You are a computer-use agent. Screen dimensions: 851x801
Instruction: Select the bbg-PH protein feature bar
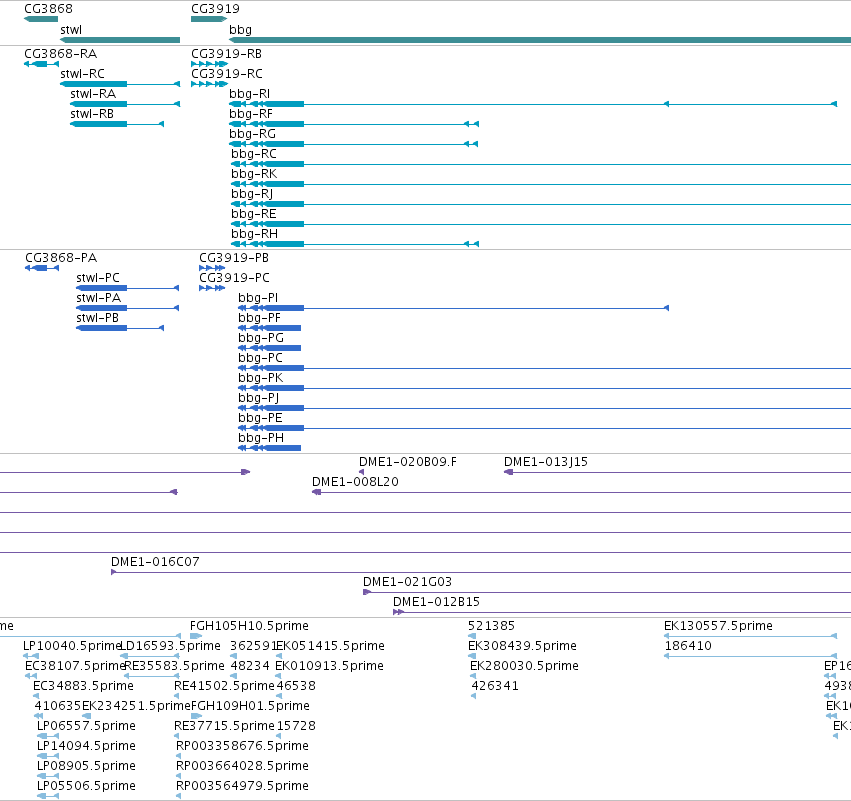(x=270, y=448)
